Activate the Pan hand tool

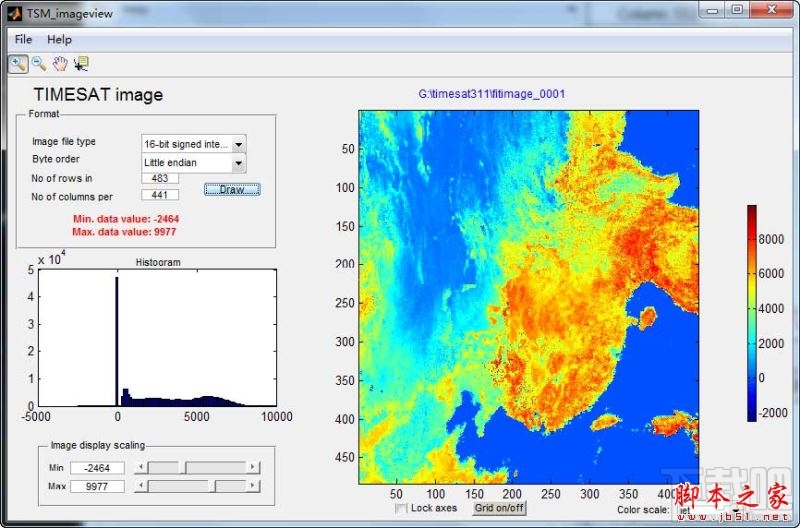pos(60,64)
